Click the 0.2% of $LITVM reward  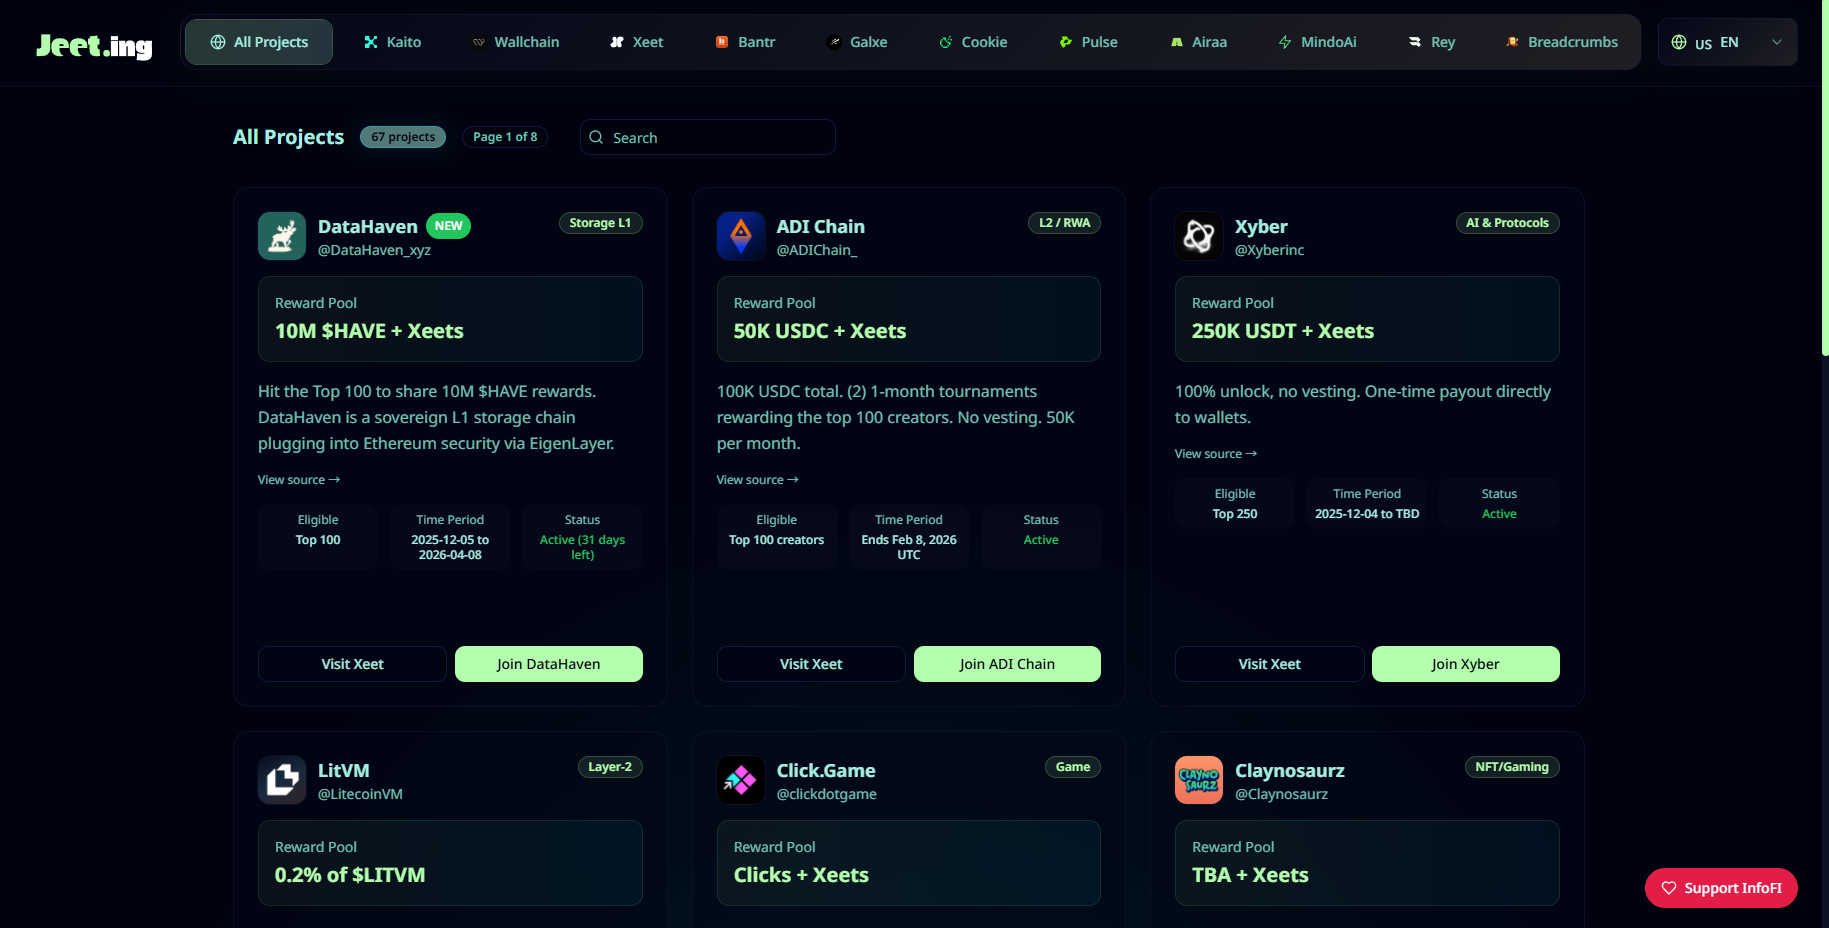point(350,875)
